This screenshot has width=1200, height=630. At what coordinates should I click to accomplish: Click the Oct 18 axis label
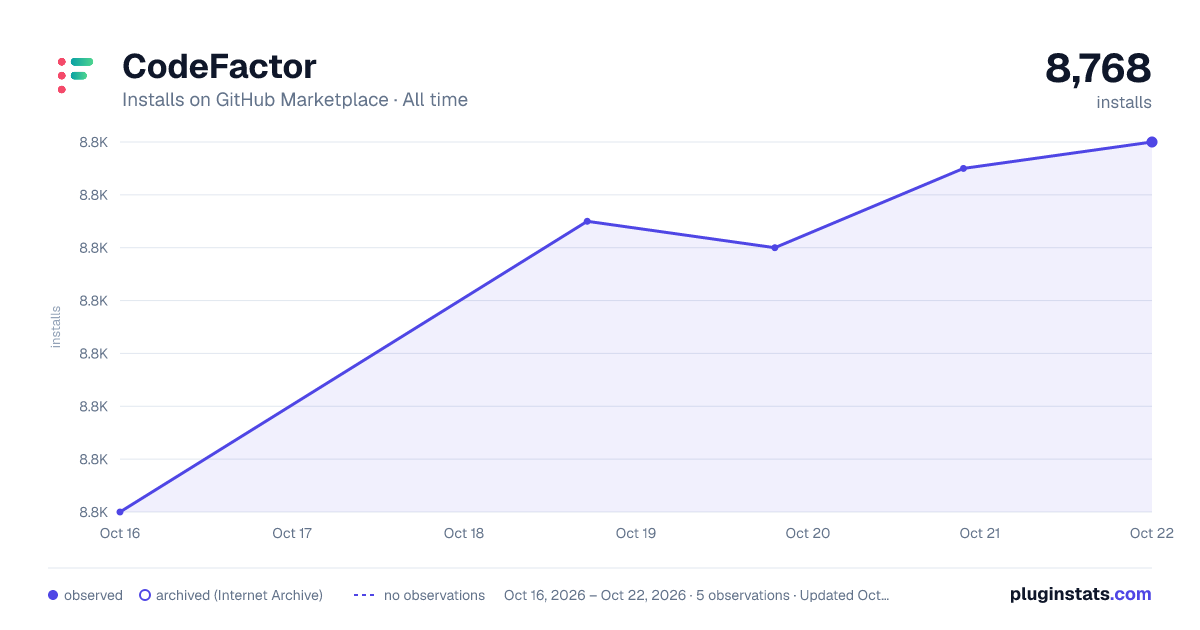pyautogui.click(x=463, y=533)
